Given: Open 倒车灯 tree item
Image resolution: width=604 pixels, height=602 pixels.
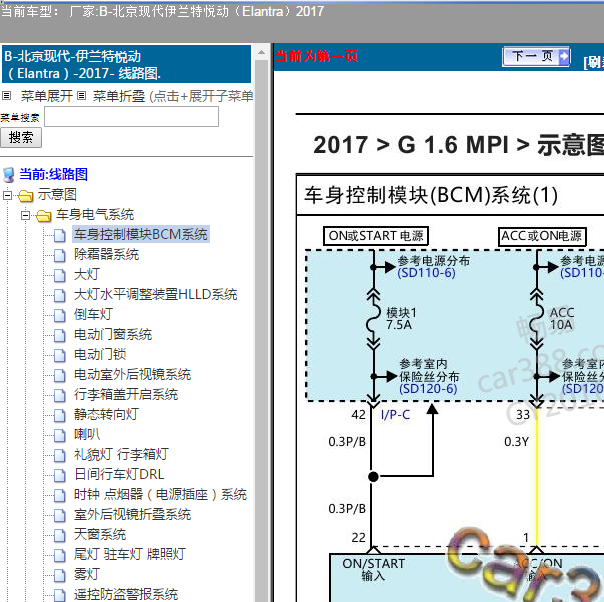Looking at the screenshot, I should 93,314.
